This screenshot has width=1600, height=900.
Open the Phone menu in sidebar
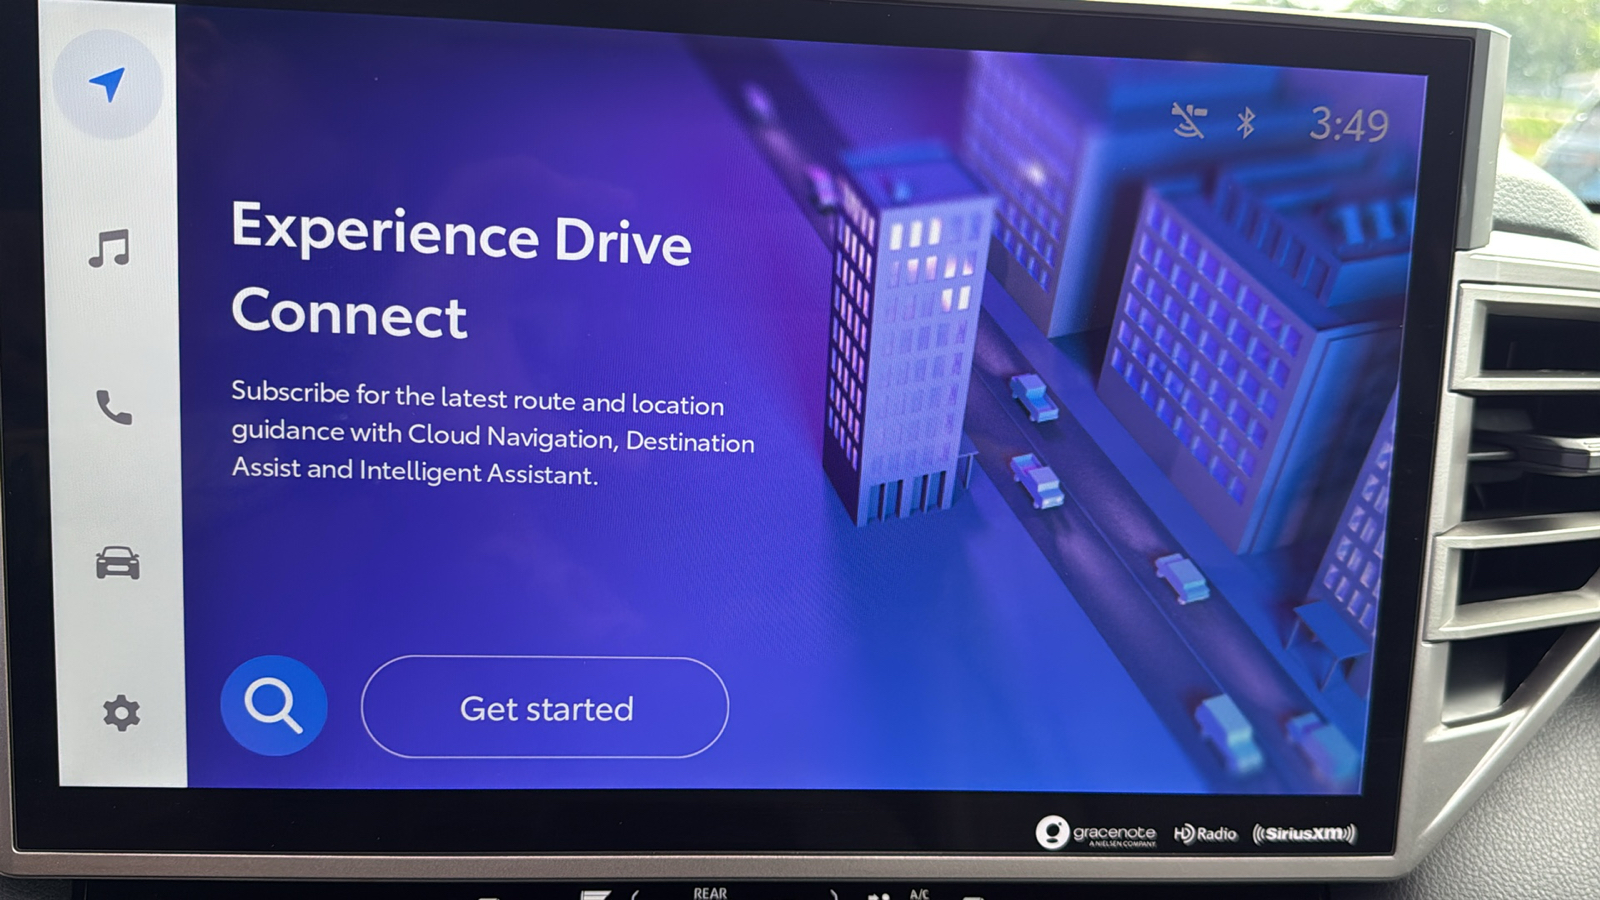(113, 407)
